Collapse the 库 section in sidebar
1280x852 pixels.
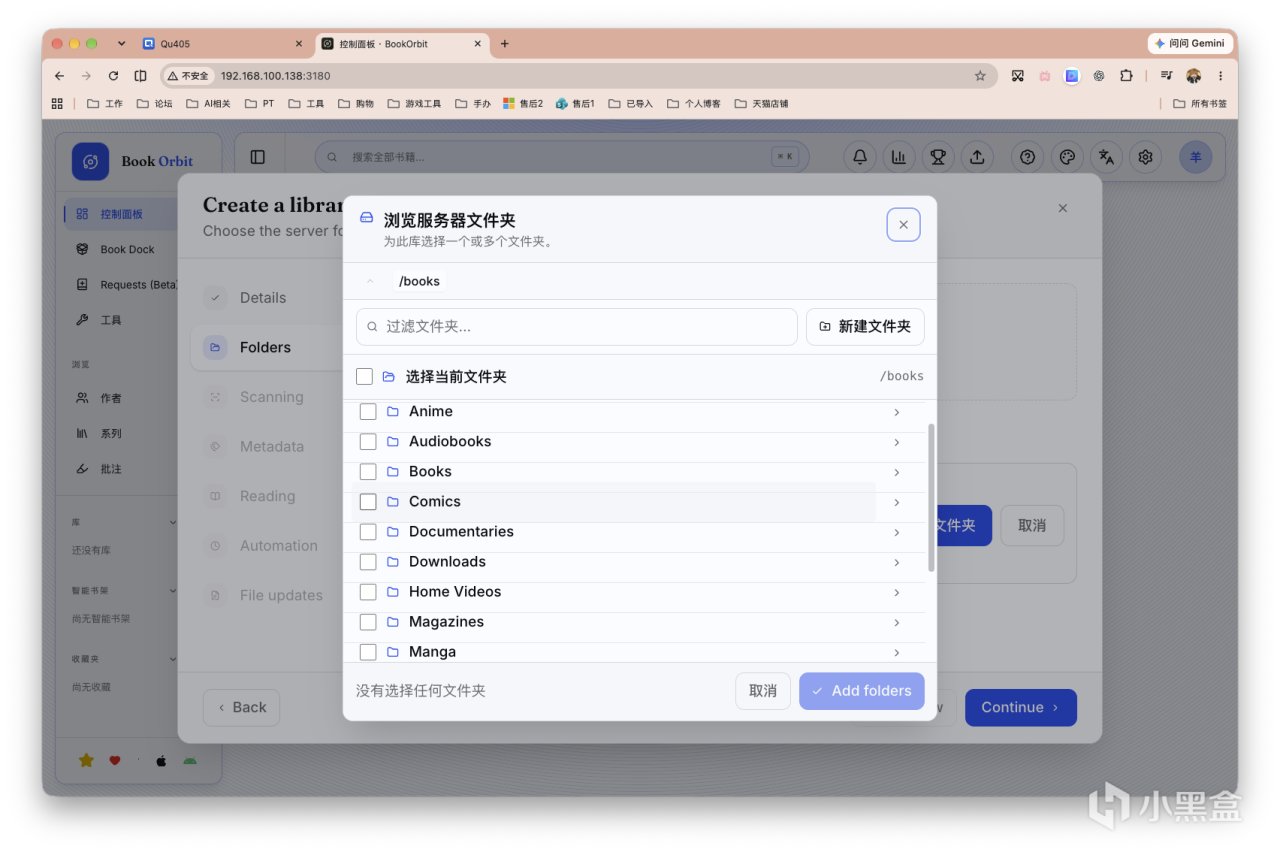(x=172, y=522)
